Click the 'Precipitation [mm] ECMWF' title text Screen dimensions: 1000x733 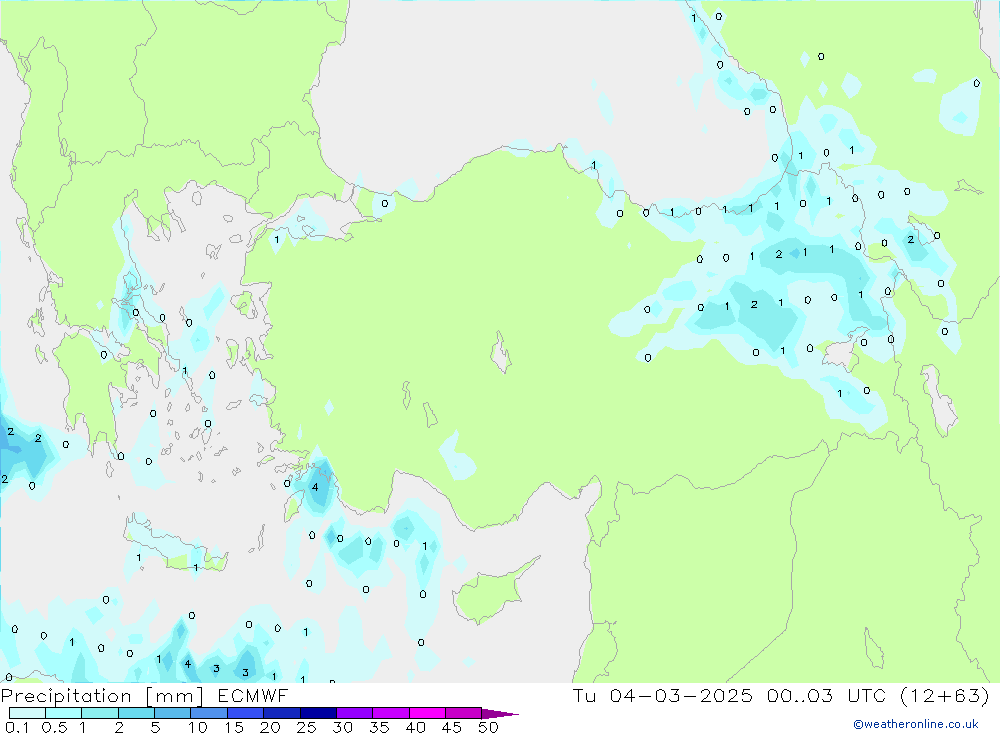click(x=144, y=695)
